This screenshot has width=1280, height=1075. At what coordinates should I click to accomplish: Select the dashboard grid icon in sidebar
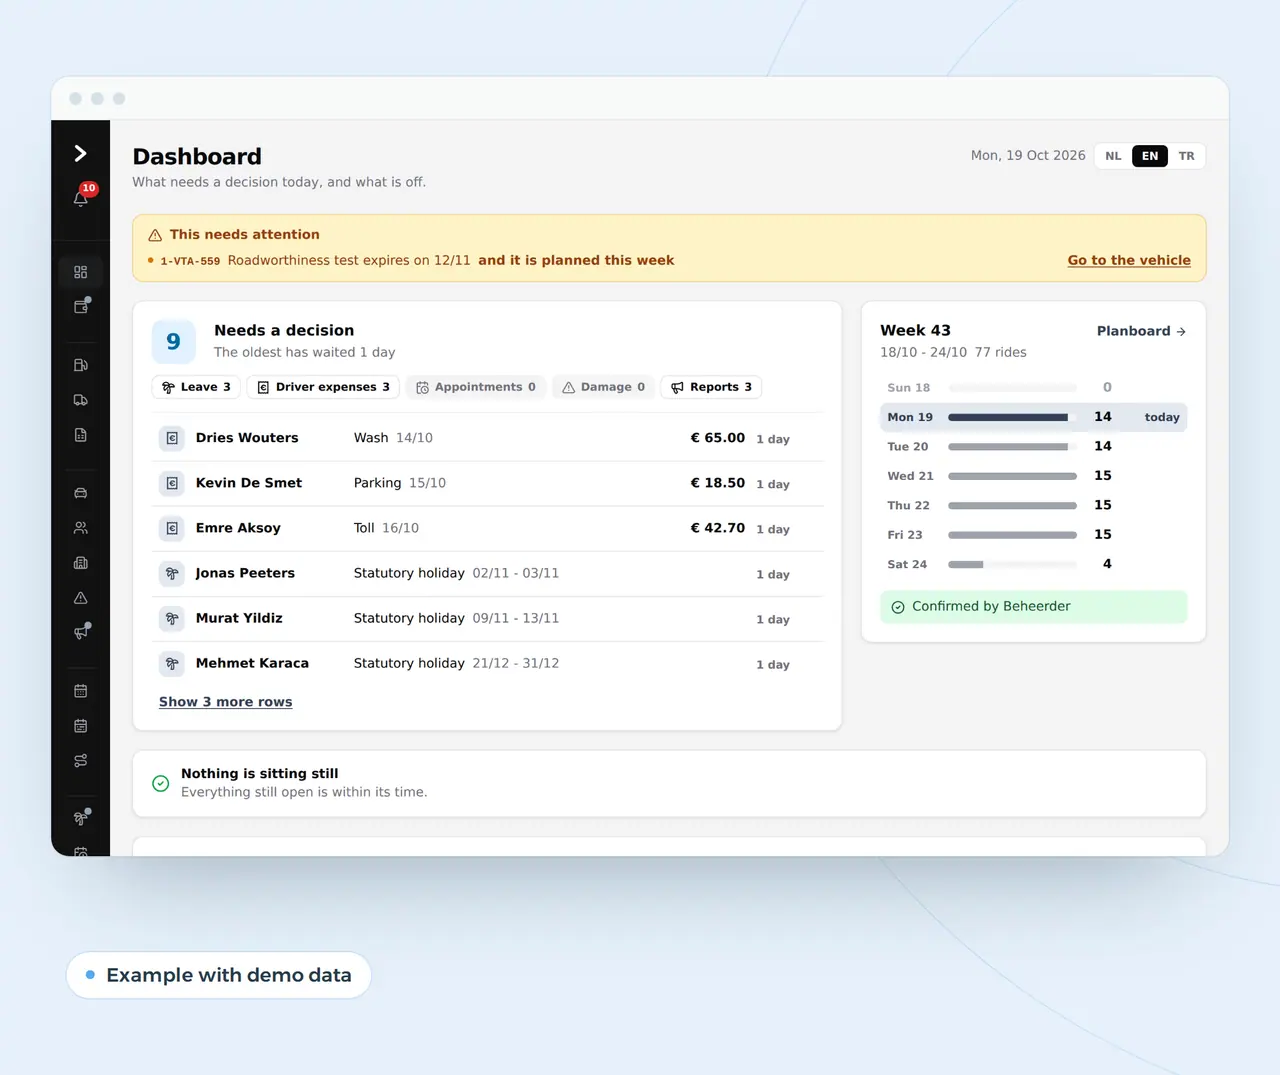tap(81, 272)
